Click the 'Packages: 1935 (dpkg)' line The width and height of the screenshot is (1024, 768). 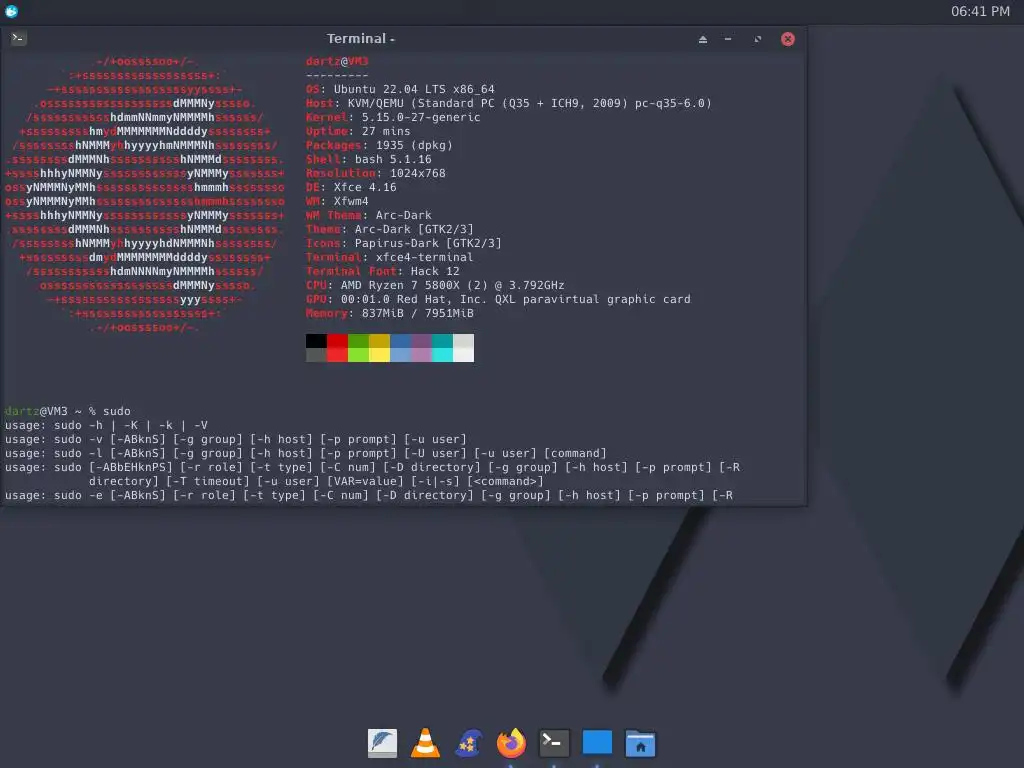379,146
